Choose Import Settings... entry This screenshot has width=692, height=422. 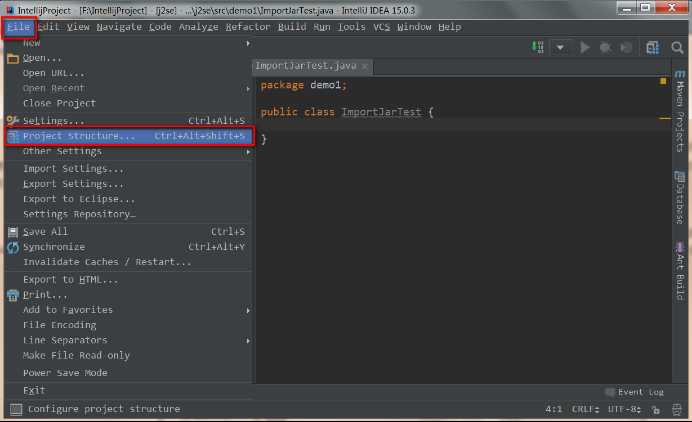(x=129, y=169)
